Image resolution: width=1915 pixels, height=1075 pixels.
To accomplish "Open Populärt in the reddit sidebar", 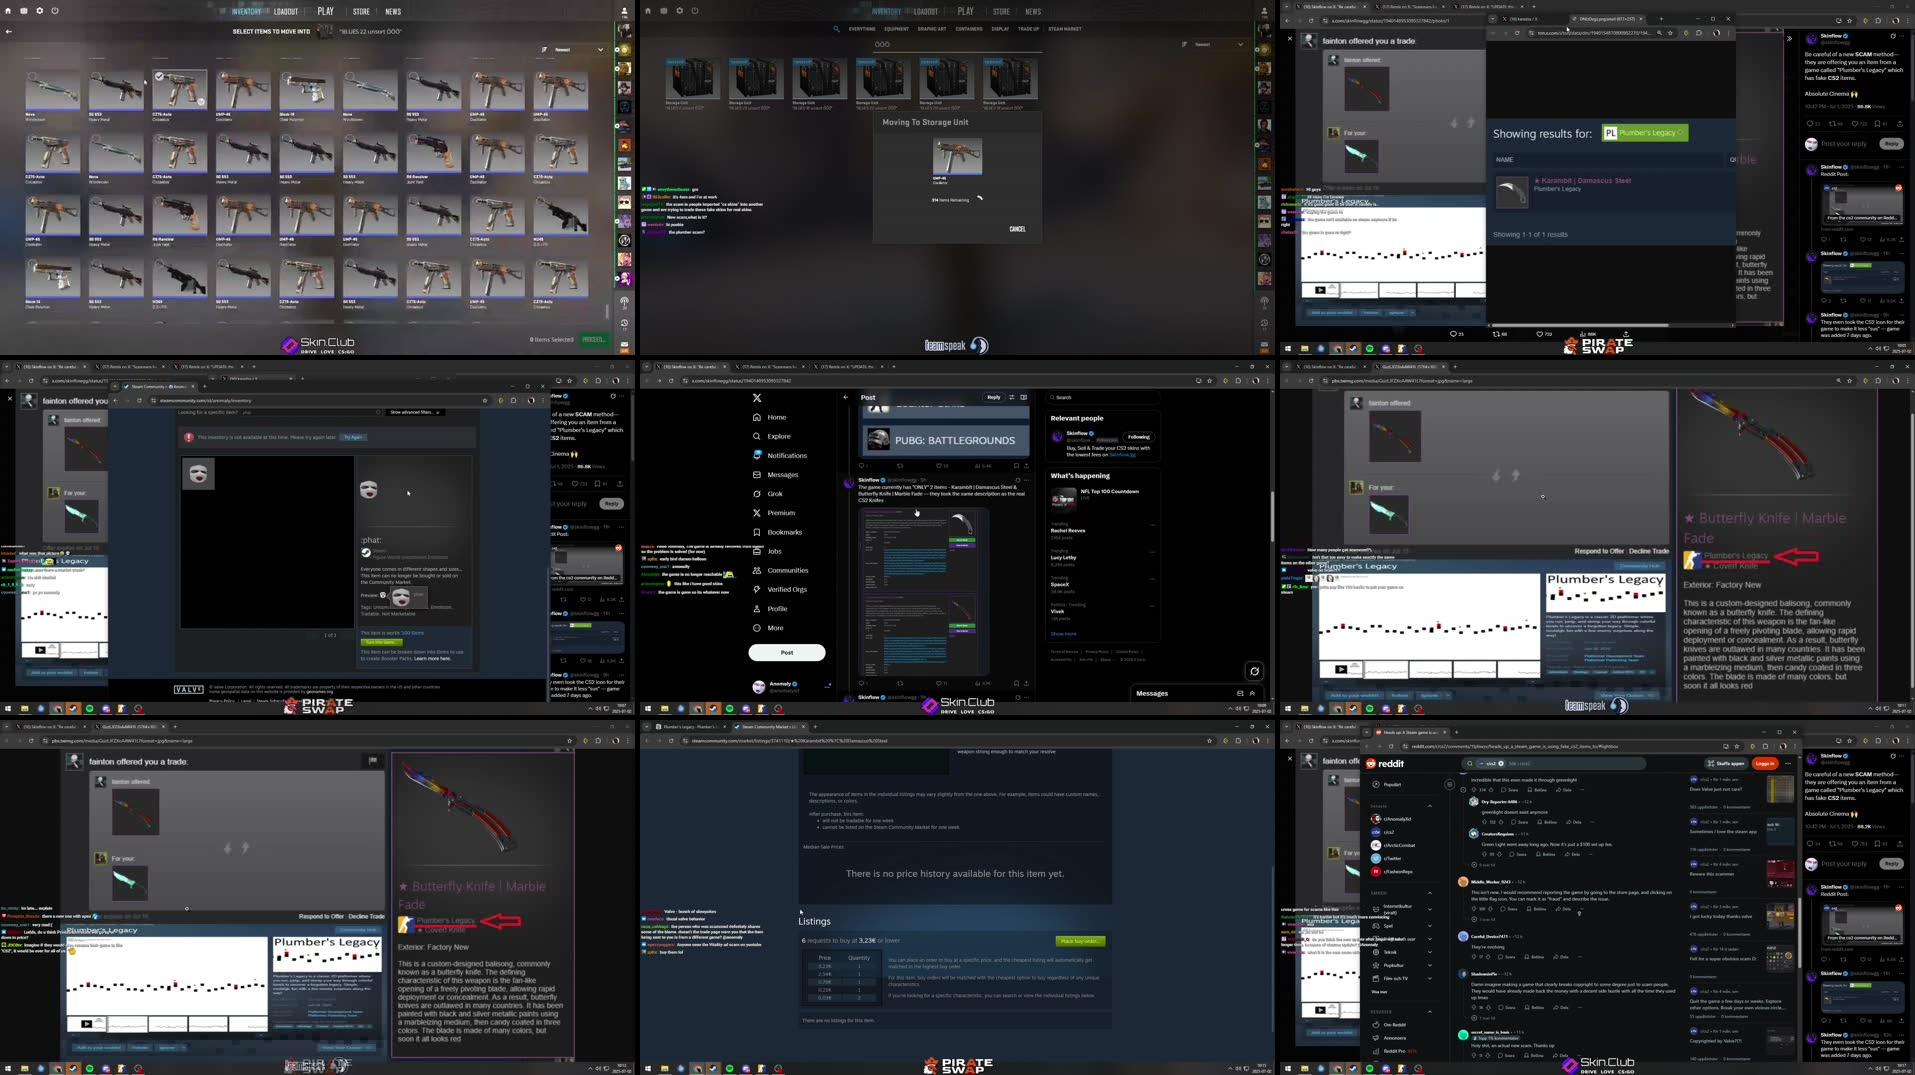I will pos(1387,784).
